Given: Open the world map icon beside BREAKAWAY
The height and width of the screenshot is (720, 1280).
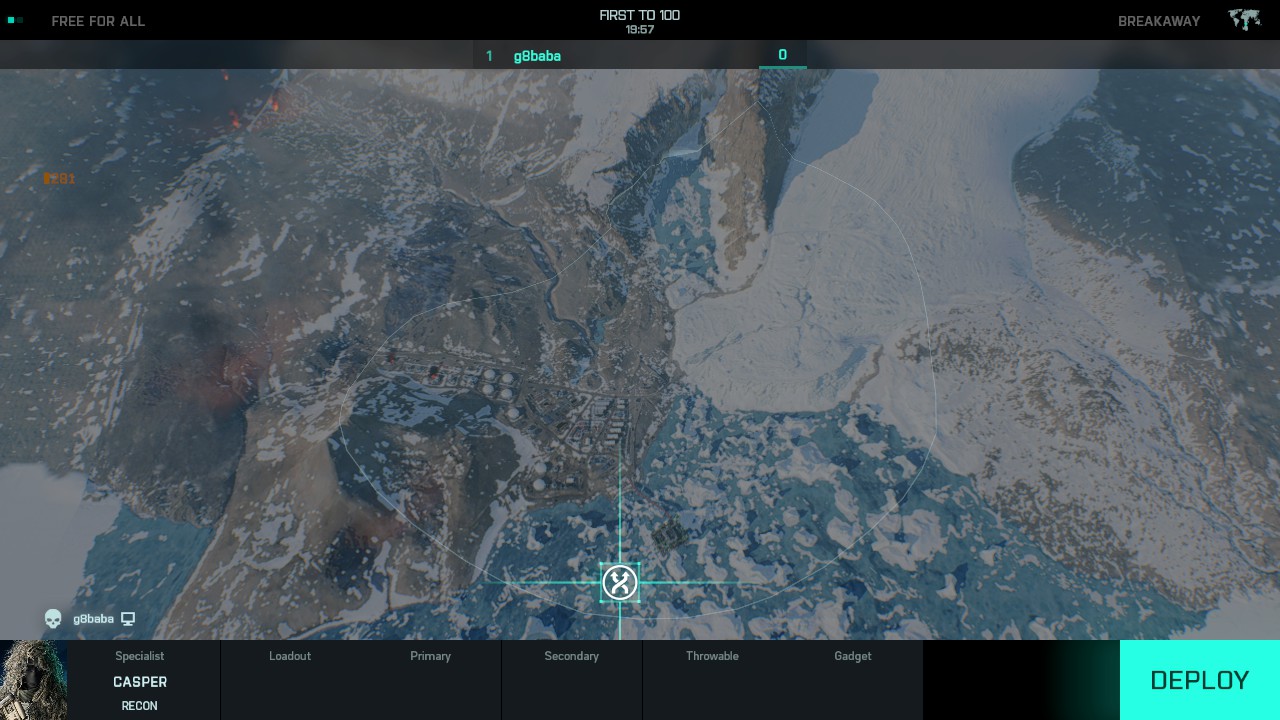Looking at the screenshot, I should 1244,20.
